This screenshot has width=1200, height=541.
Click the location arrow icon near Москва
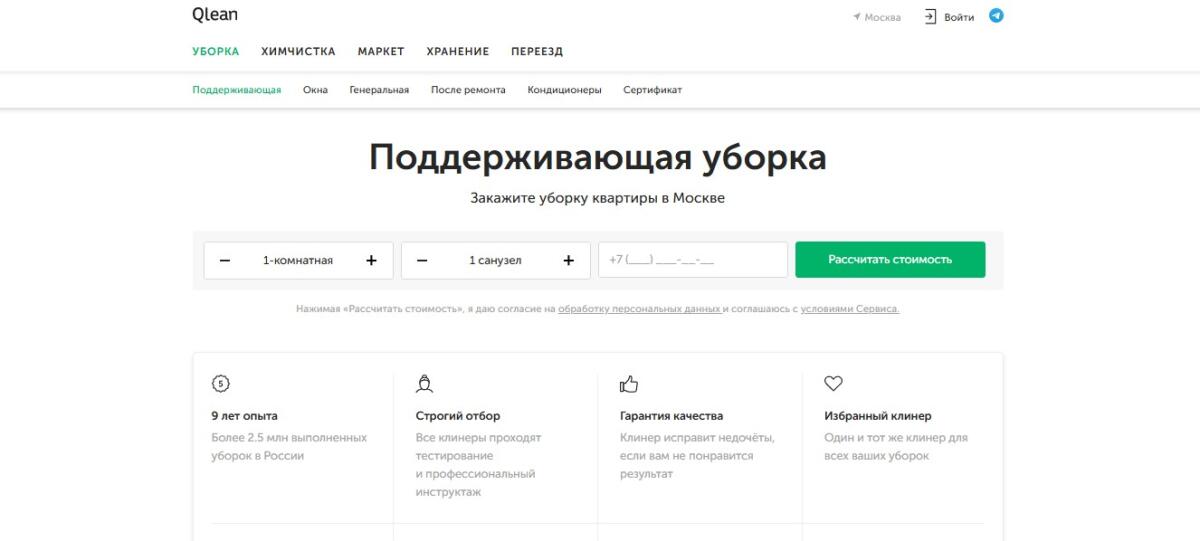coord(857,17)
